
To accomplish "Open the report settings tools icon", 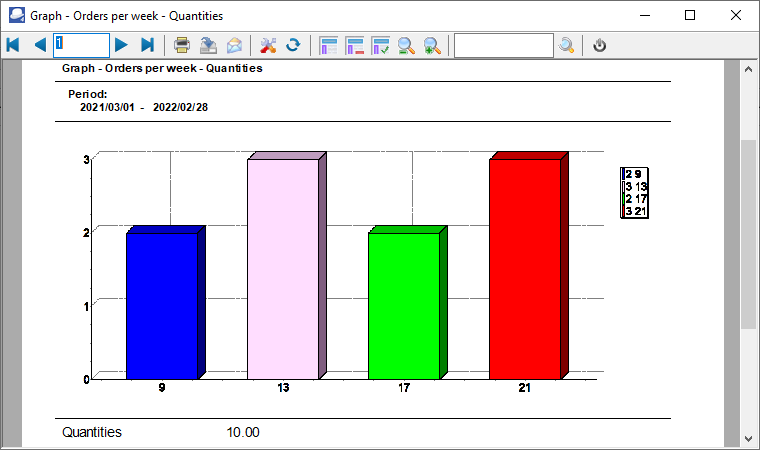I will [x=268, y=45].
